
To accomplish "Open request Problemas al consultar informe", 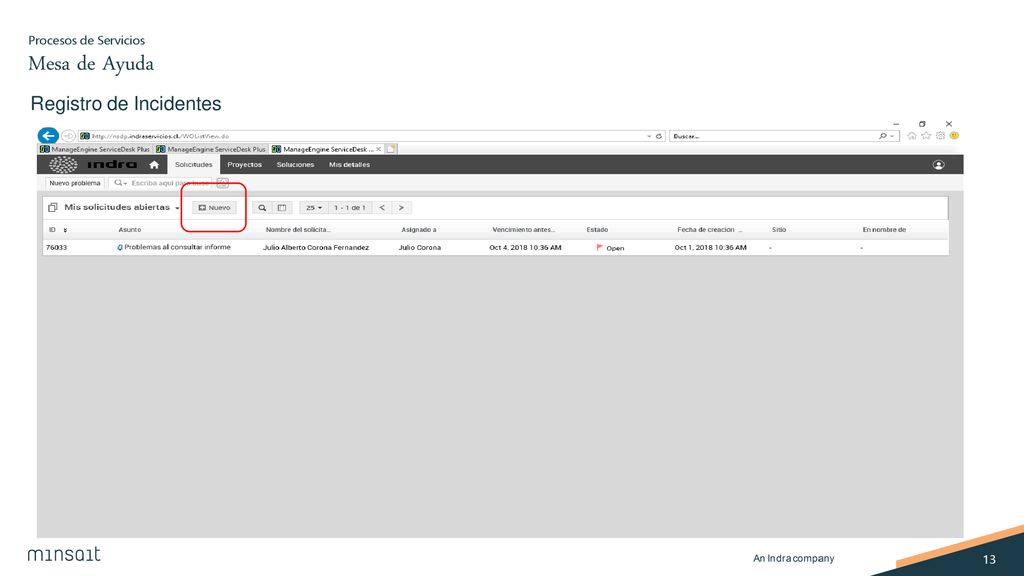I will coord(177,248).
